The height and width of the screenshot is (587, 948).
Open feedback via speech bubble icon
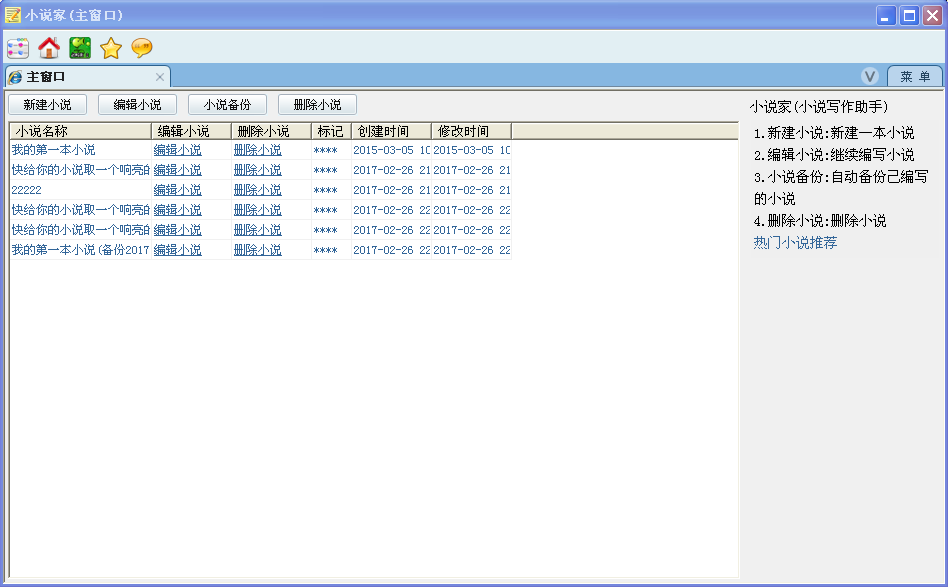(x=141, y=47)
